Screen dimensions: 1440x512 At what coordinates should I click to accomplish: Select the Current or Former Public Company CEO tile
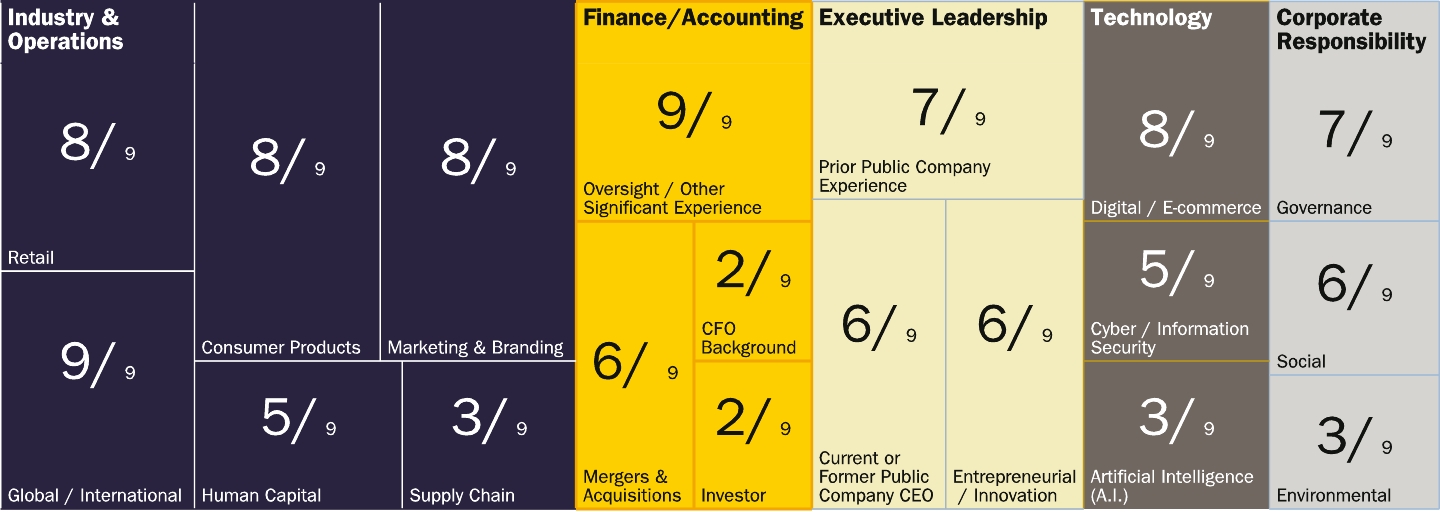point(879,355)
